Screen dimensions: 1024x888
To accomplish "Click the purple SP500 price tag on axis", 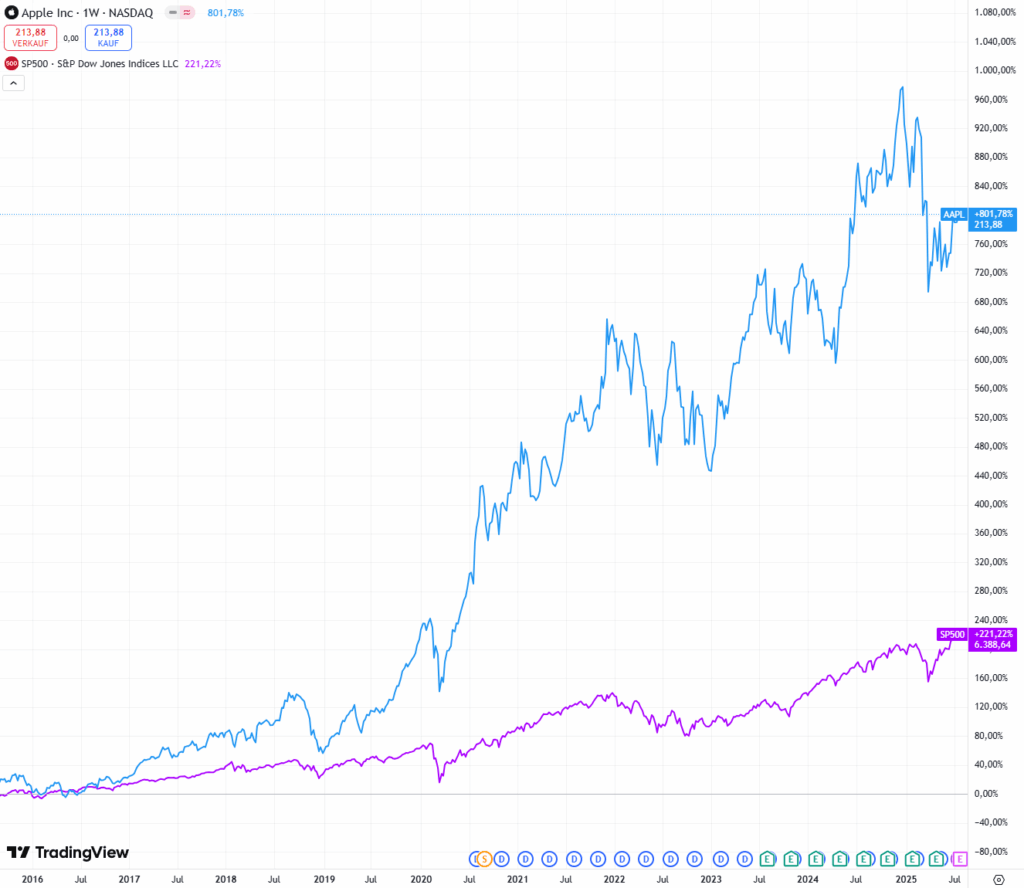I will point(952,634).
